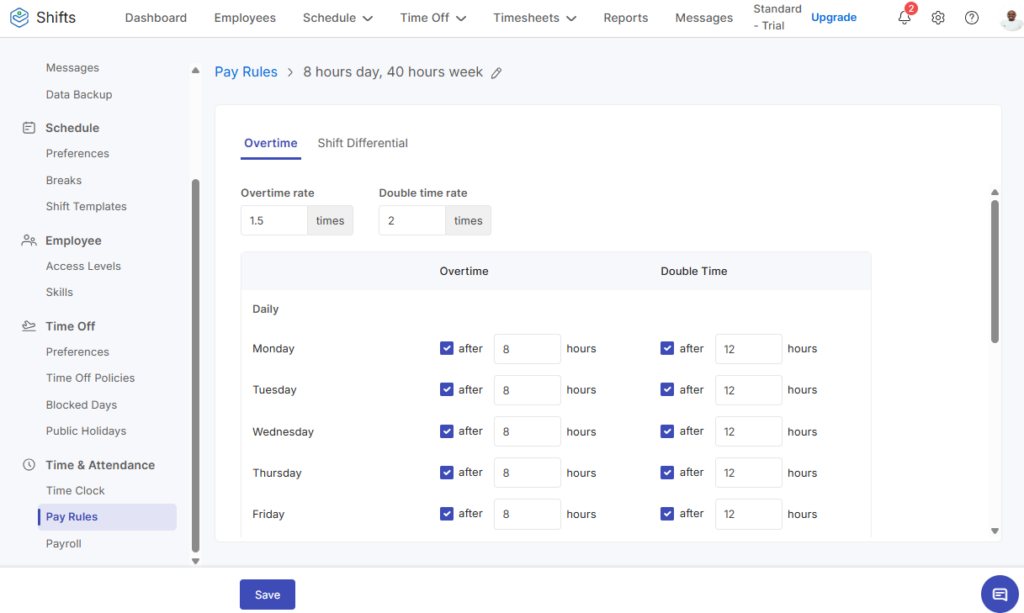
Task: Open Time Clock settings
Action: 75,491
